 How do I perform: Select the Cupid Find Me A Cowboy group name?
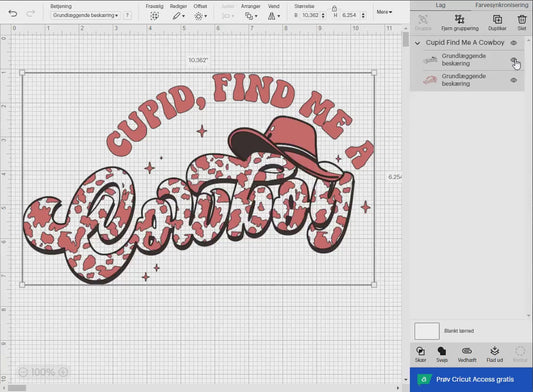(465, 43)
